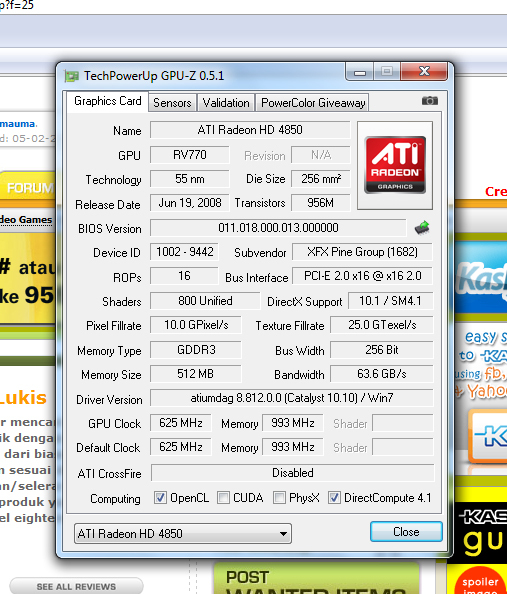
Task: Open the PowerColor Giveaway tab
Action: pos(313,103)
